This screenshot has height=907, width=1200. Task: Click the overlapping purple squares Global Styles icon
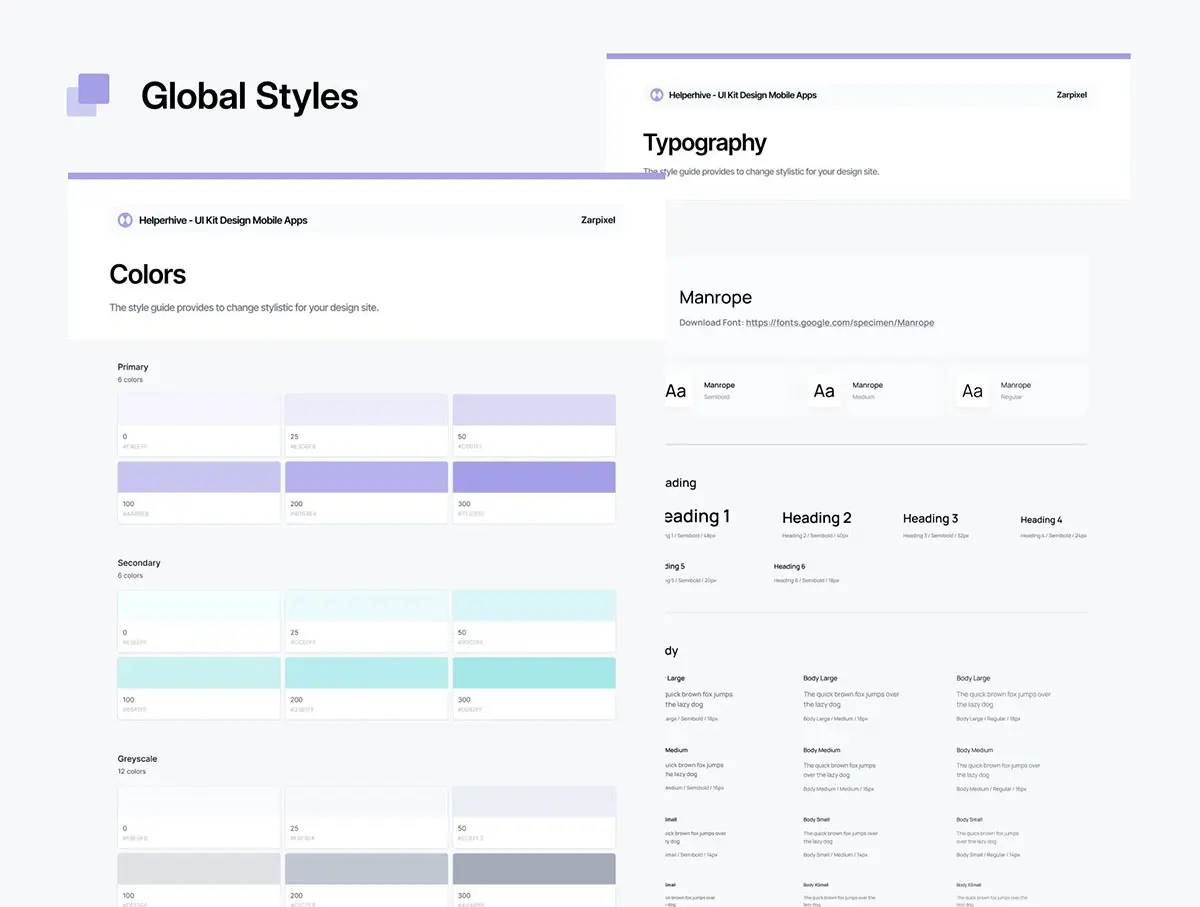(88, 95)
